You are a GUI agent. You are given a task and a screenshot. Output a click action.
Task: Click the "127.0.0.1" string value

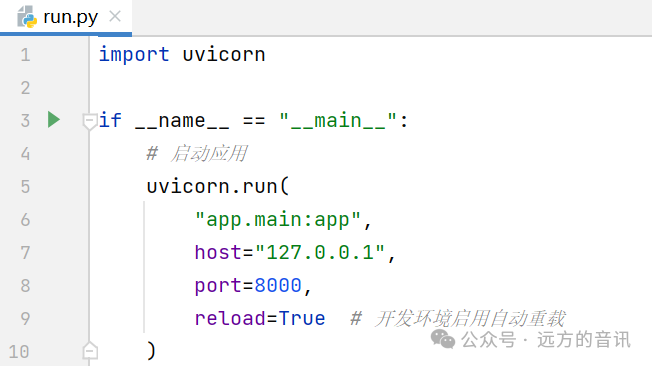click(320, 252)
